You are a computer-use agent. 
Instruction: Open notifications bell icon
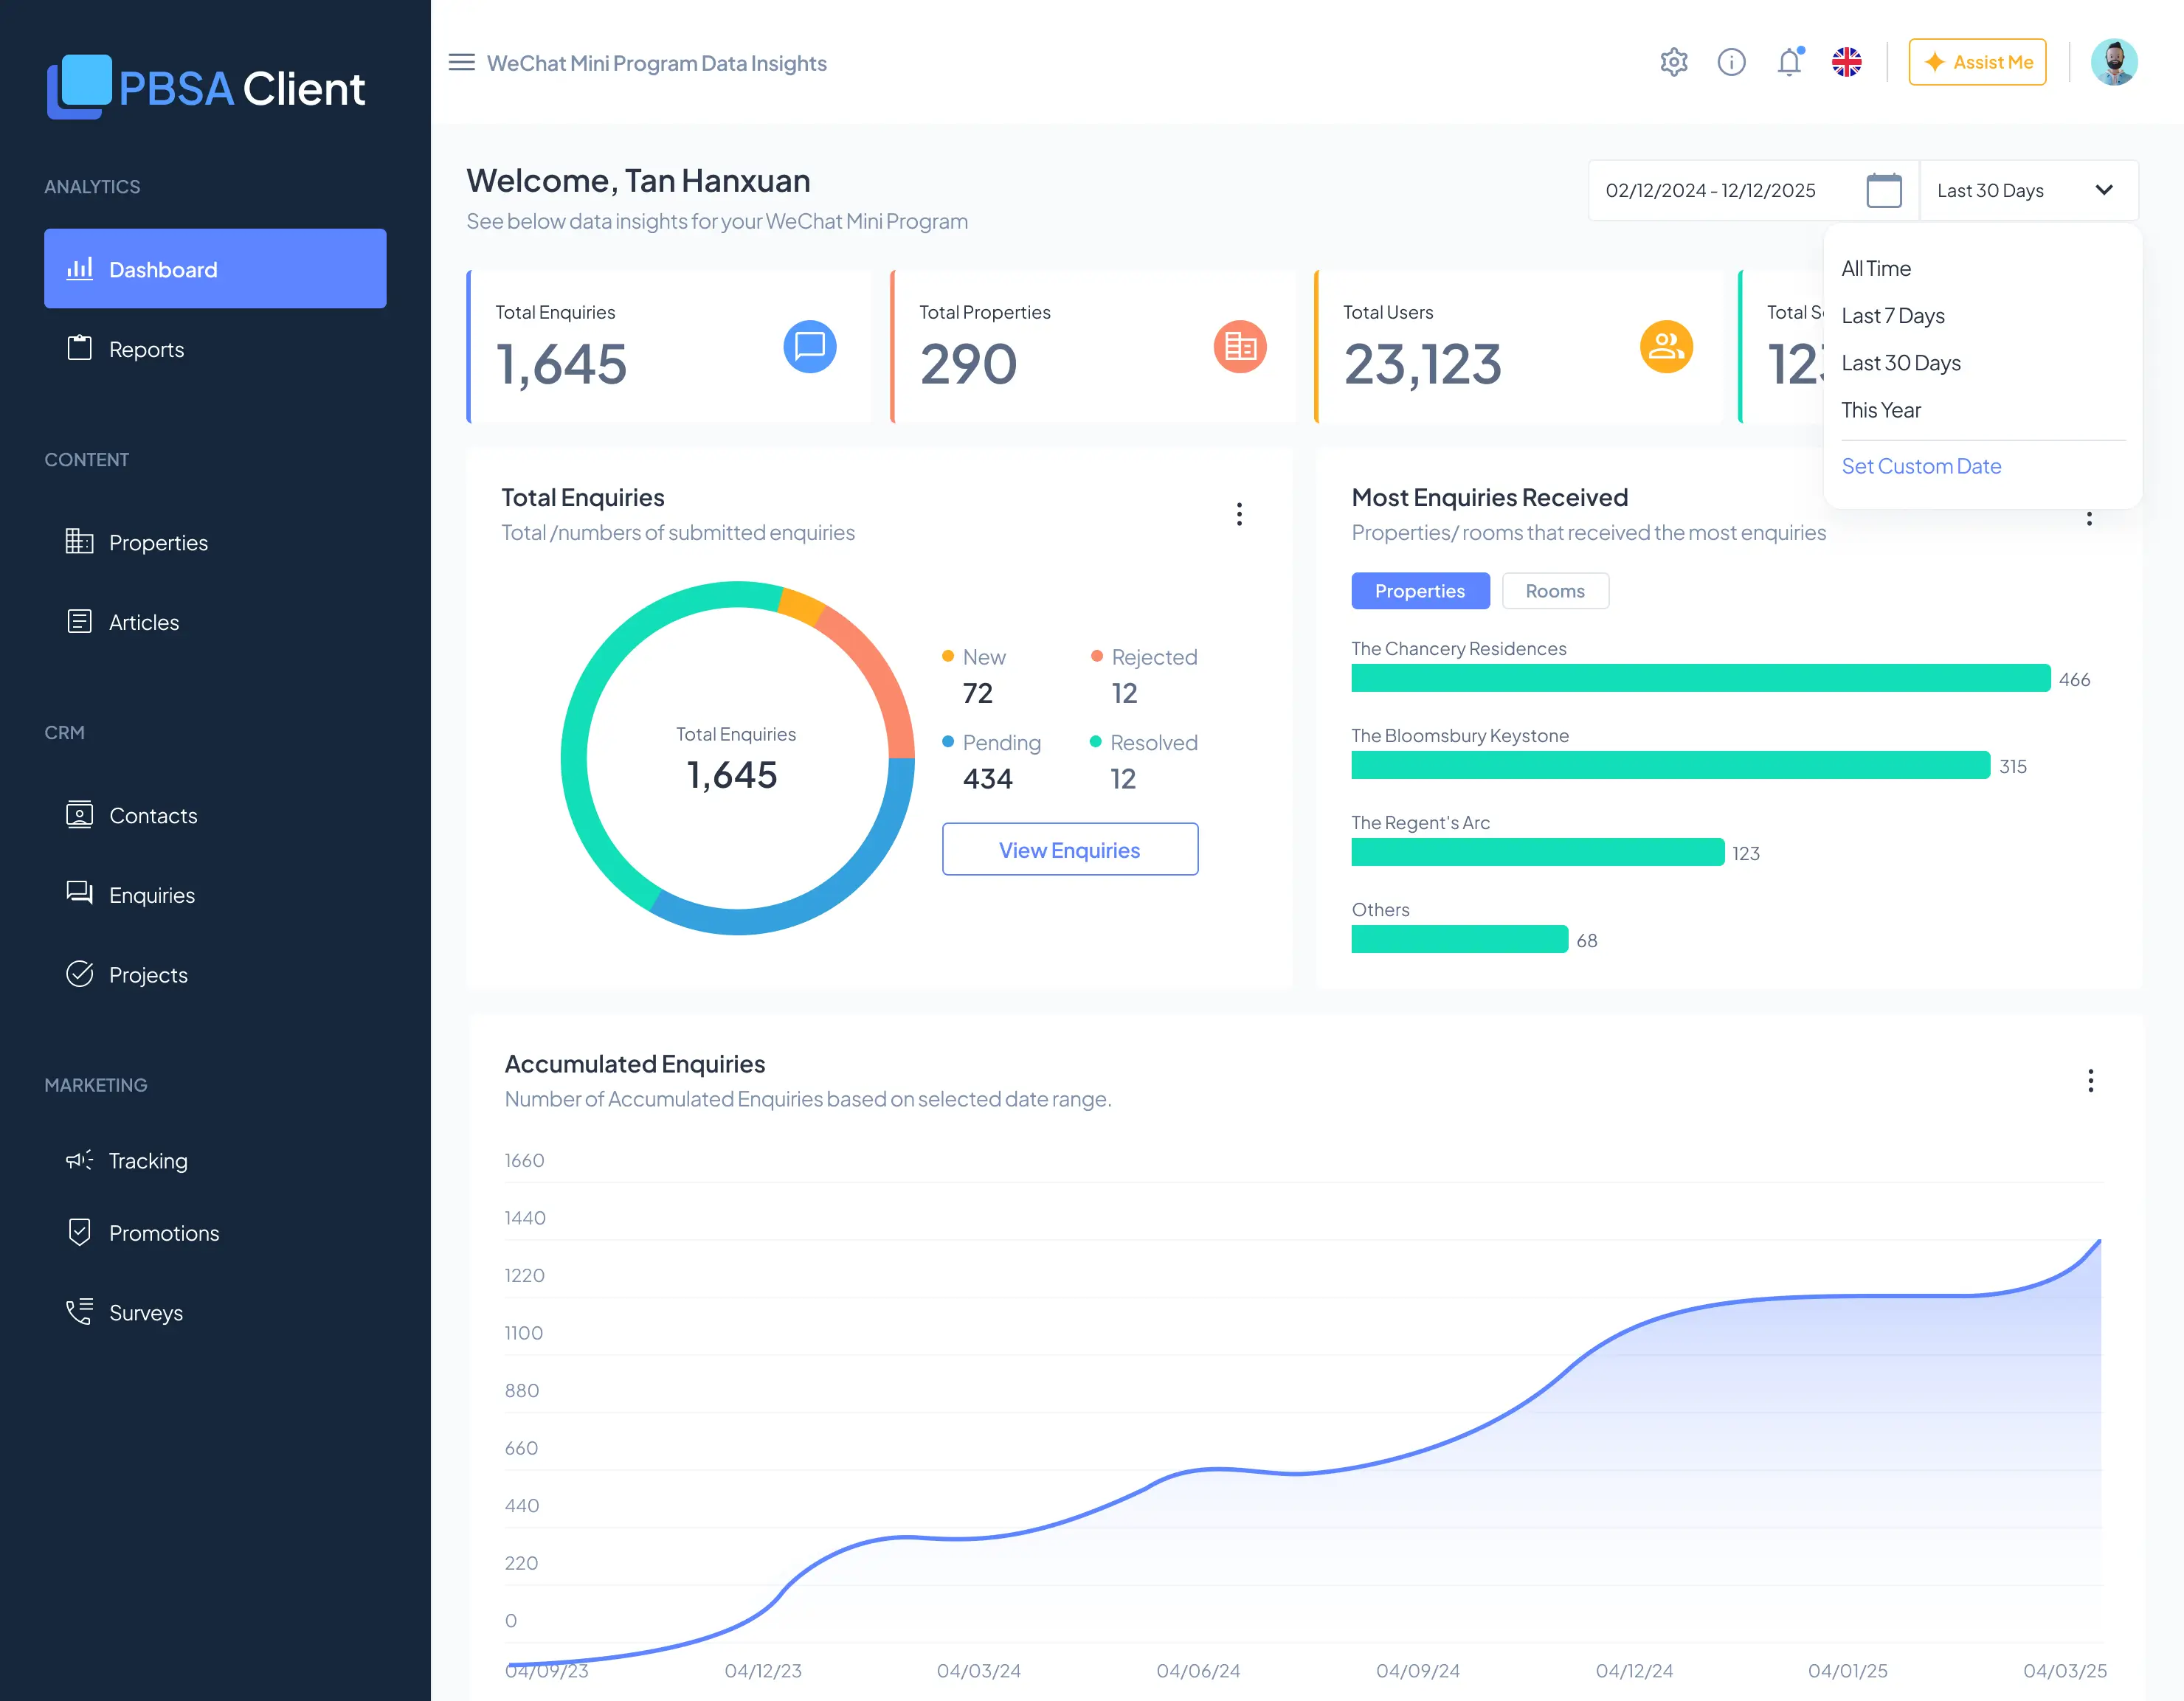[x=1789, y=62]
